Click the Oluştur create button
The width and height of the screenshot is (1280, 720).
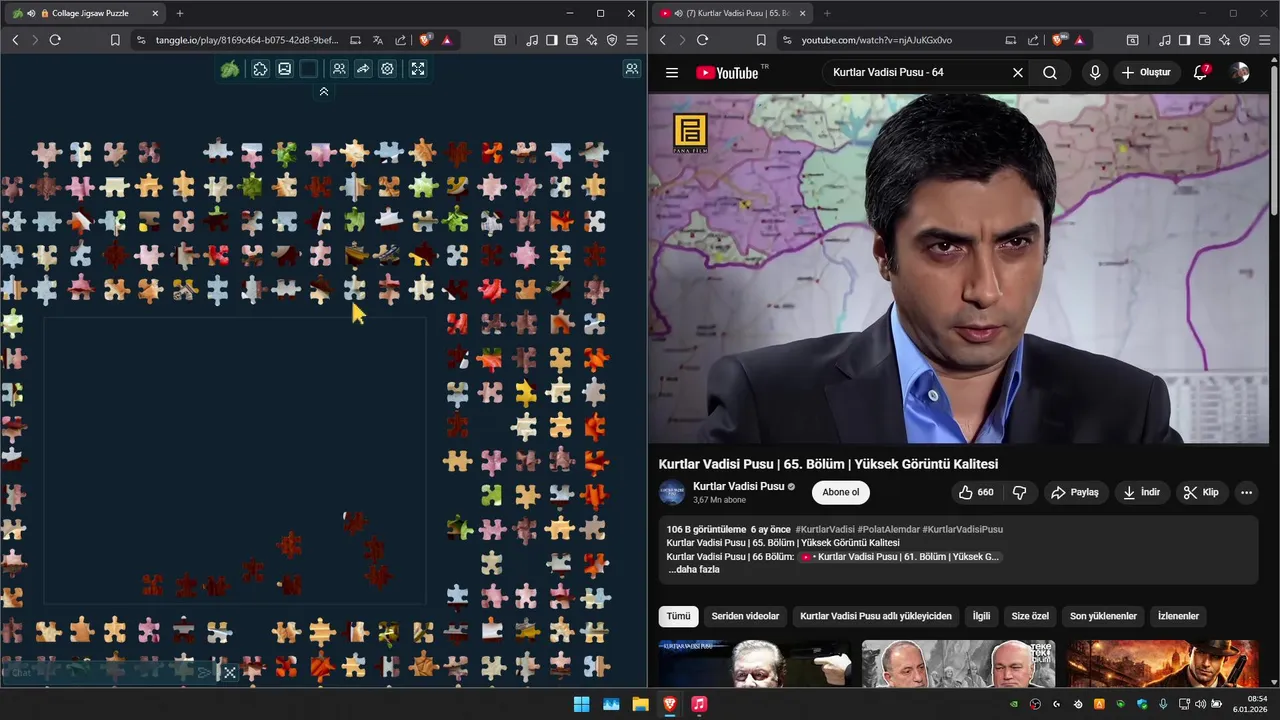point(1146,72)
